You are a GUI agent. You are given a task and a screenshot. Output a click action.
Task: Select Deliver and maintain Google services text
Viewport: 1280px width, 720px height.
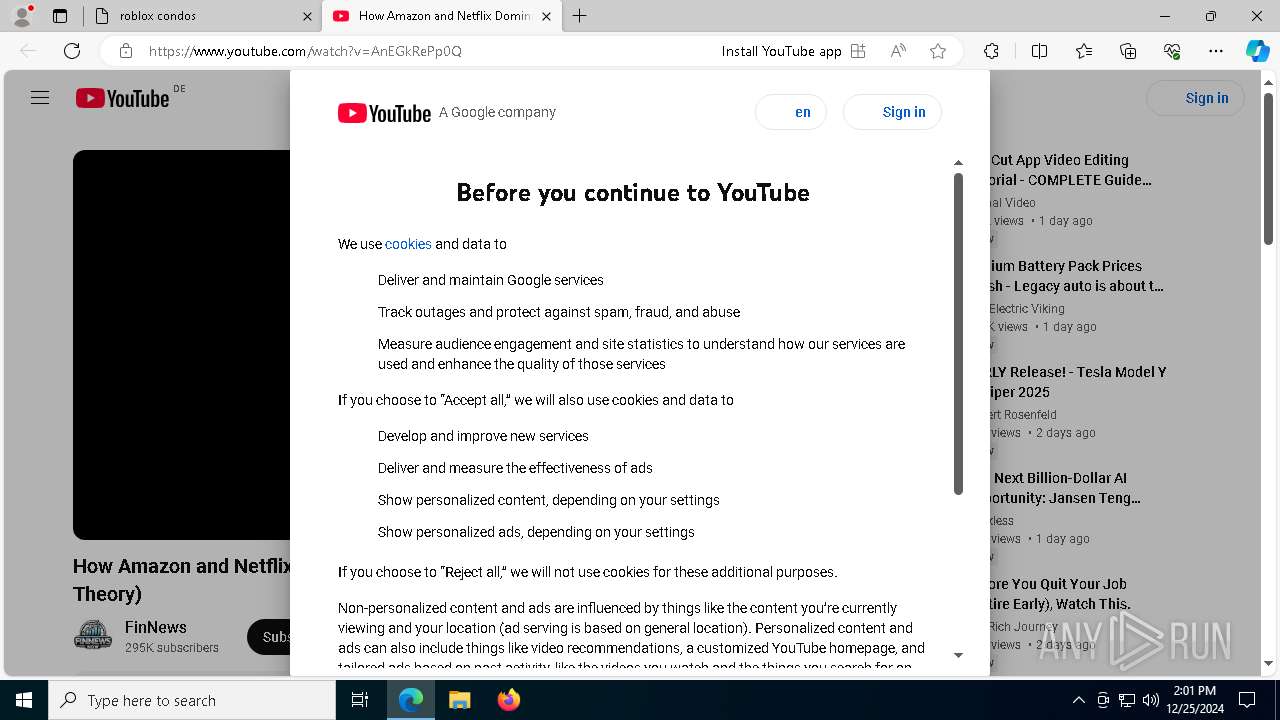[491, 280]
